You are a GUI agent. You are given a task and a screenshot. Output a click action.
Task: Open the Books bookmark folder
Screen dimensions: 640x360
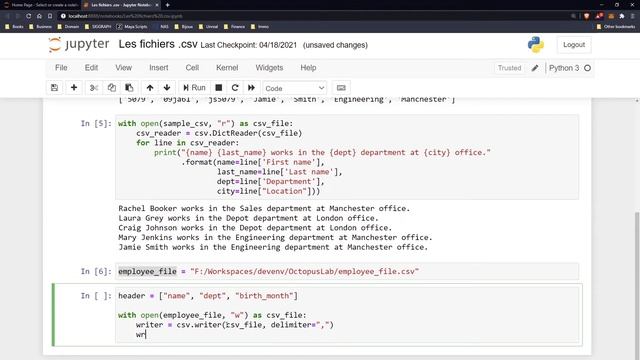click(x=14, y=27)
